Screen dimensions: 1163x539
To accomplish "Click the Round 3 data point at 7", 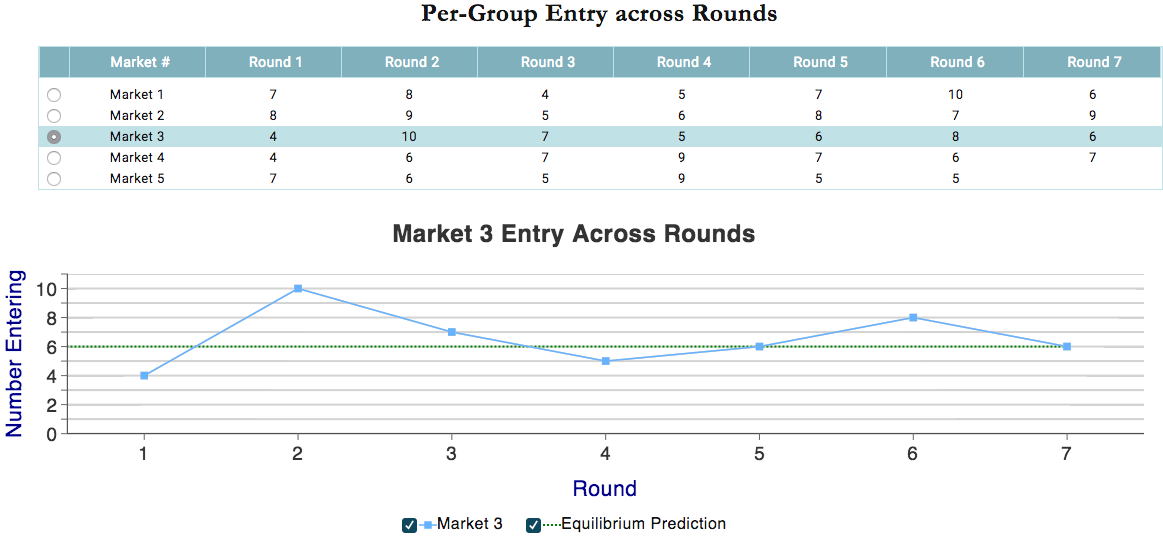I will (452, 332).
